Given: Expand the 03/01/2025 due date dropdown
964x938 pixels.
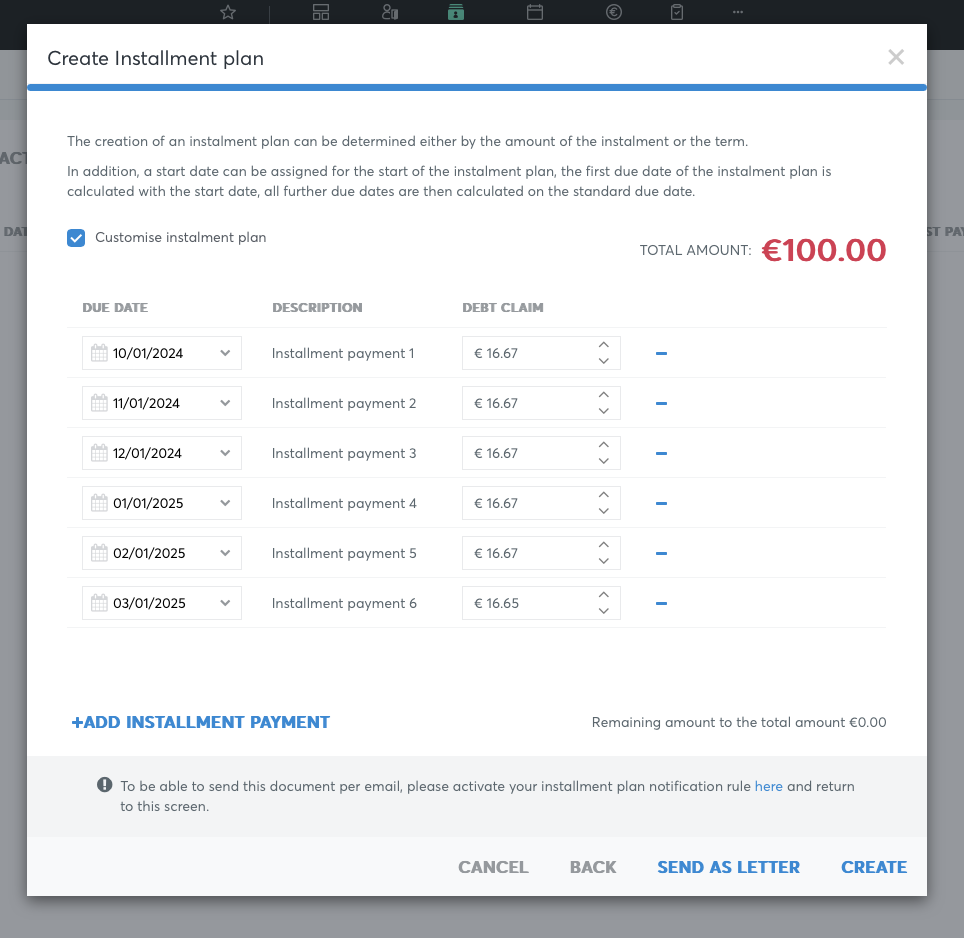Looking at the screenshot, I should pyautogui.click(x=225, y=603).
